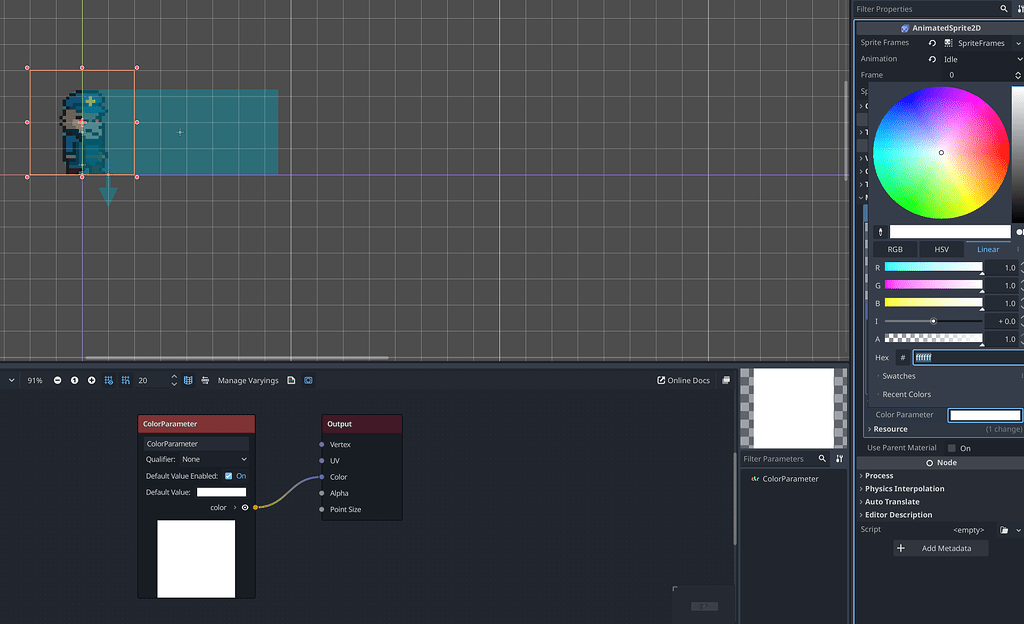Enable Default Value Enabled on ColorParameter node
This screenshot has height=624, width=1024.
click(230, 476)
